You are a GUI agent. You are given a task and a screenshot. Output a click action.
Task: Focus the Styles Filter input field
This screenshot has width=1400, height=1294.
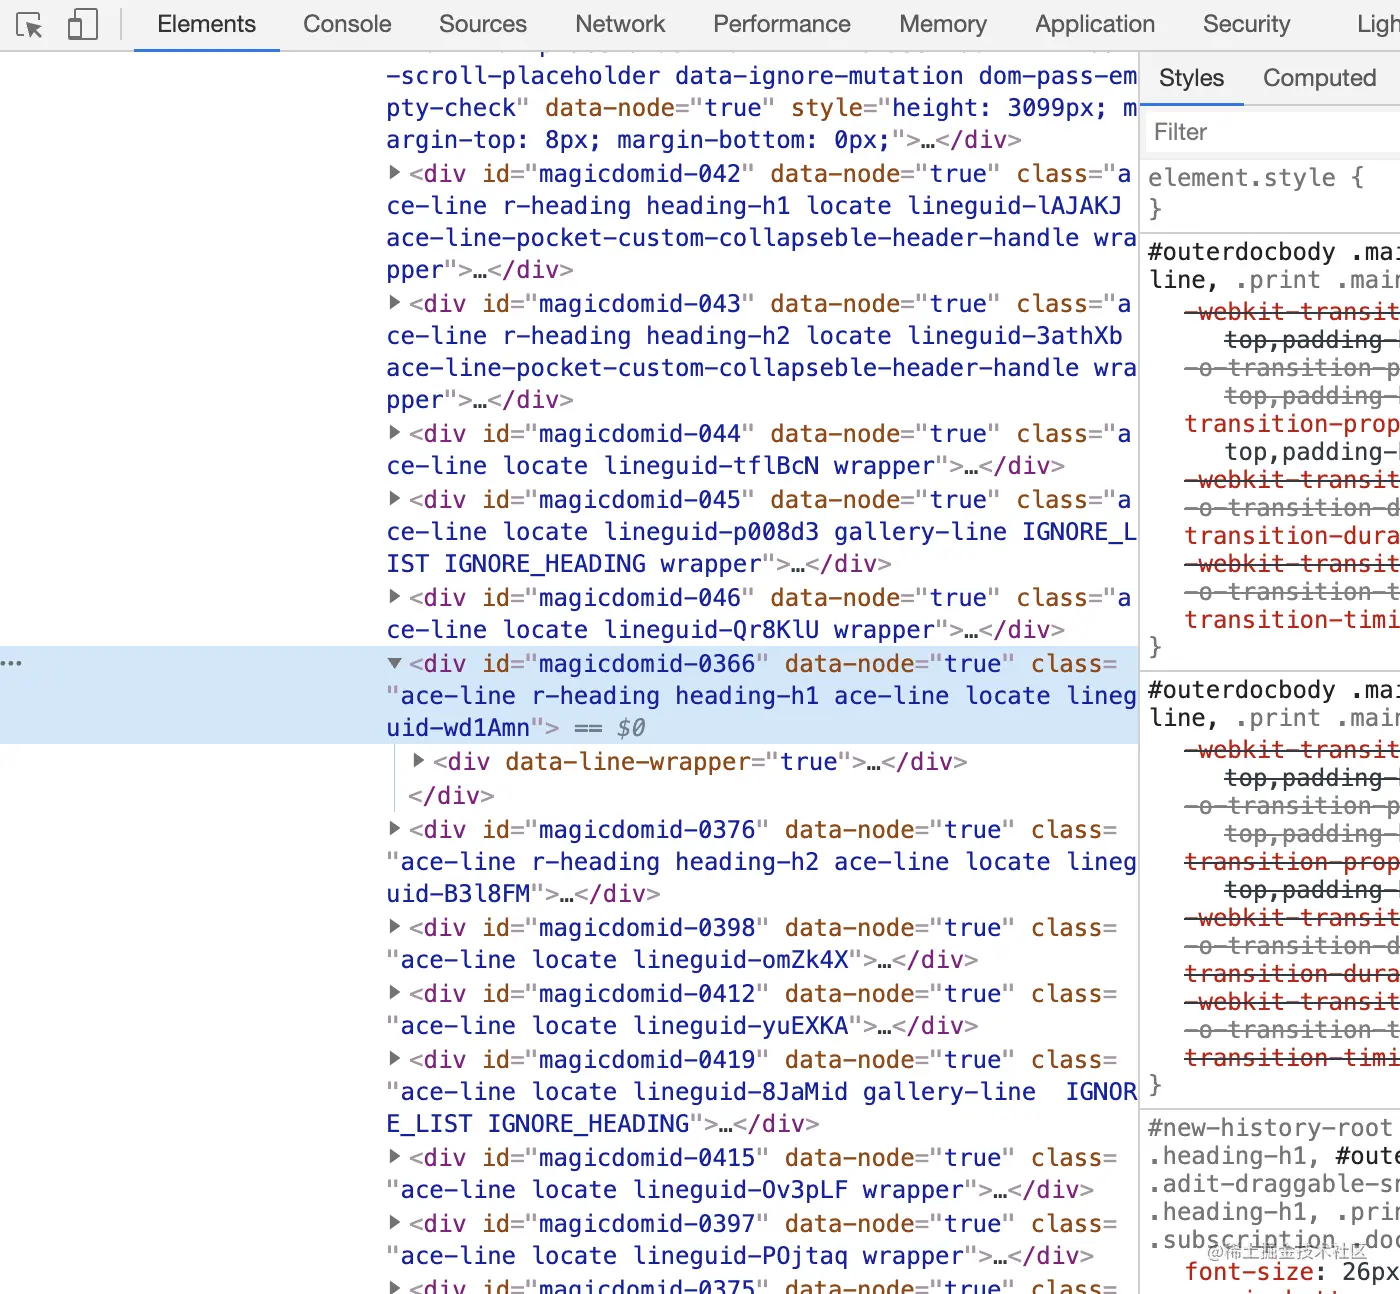pyautogui.click(x=1270, y=132)
